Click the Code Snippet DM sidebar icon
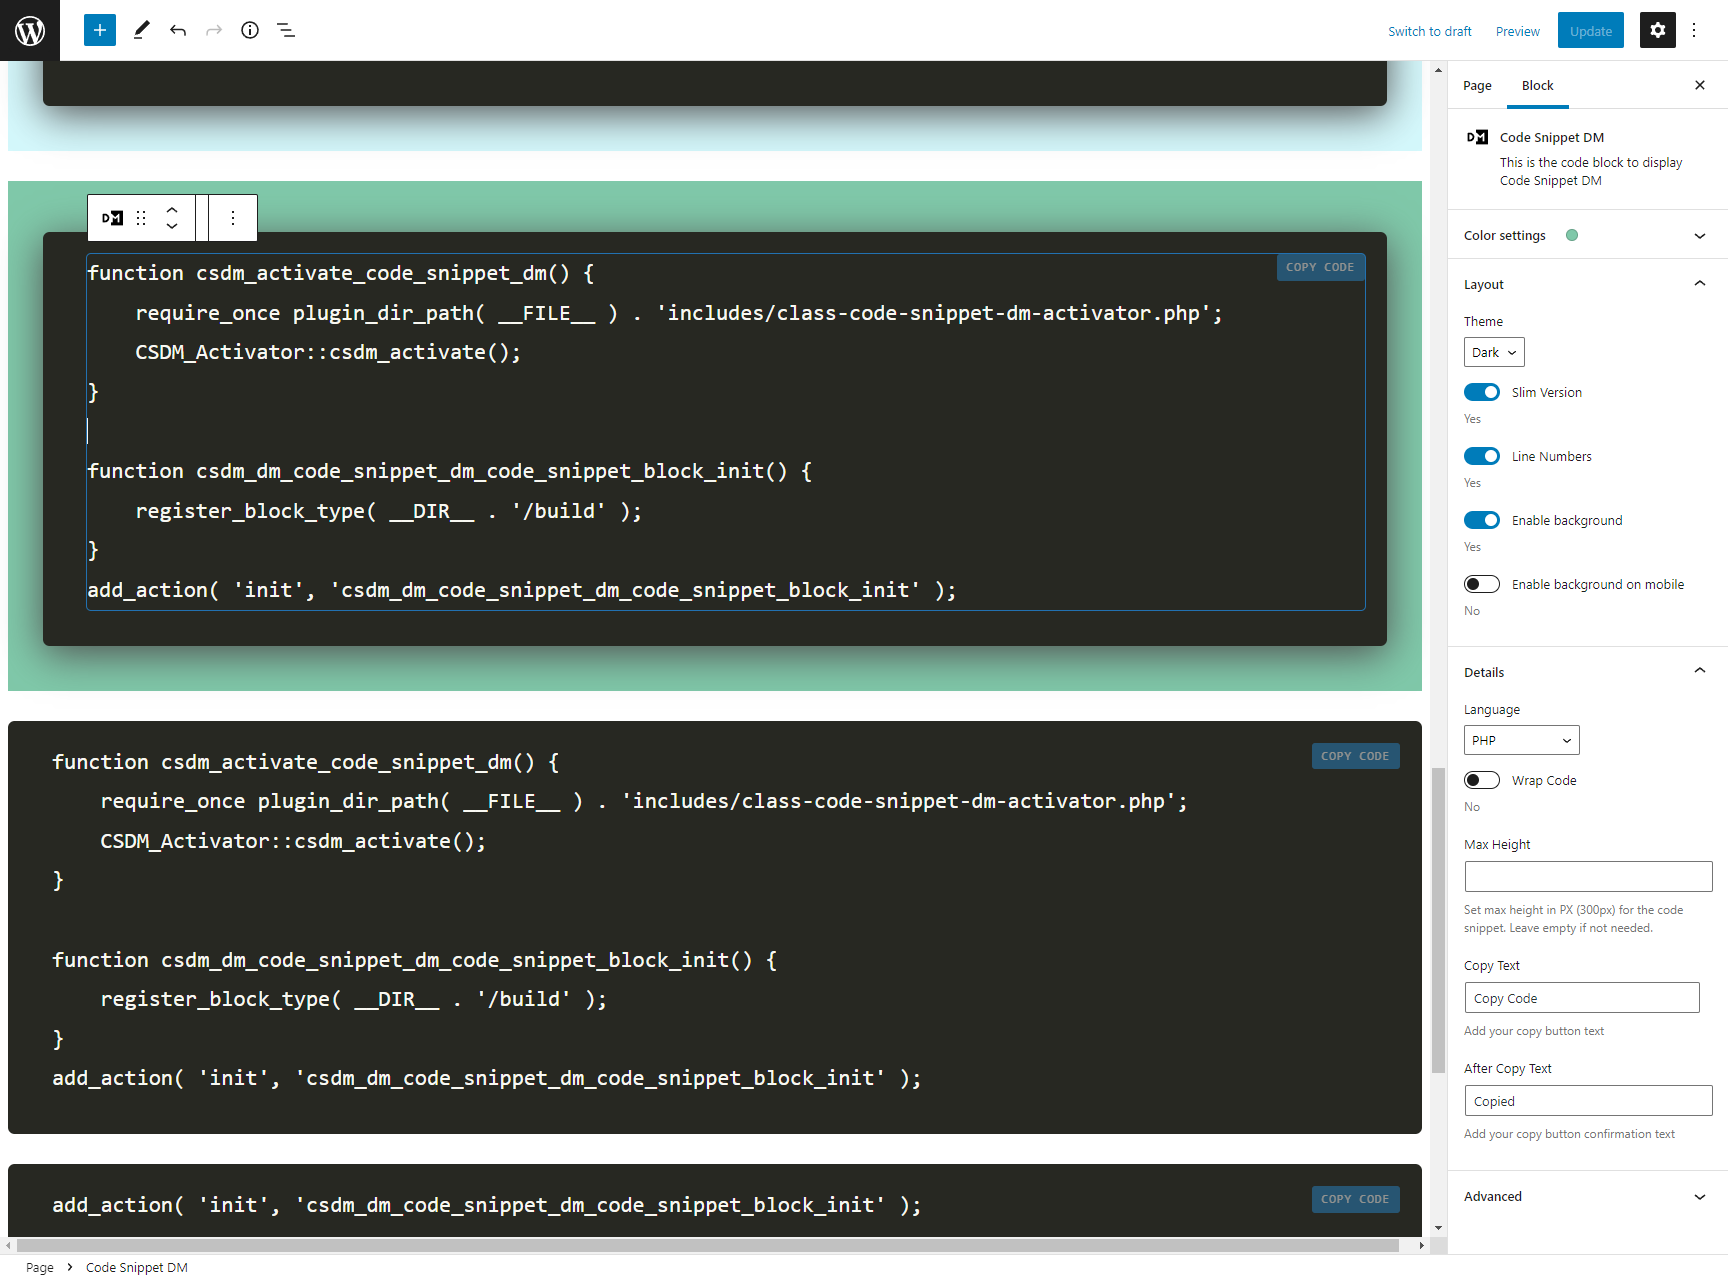The width and height of the screenshot is (1728, 1279). (x=1477, y=137)
